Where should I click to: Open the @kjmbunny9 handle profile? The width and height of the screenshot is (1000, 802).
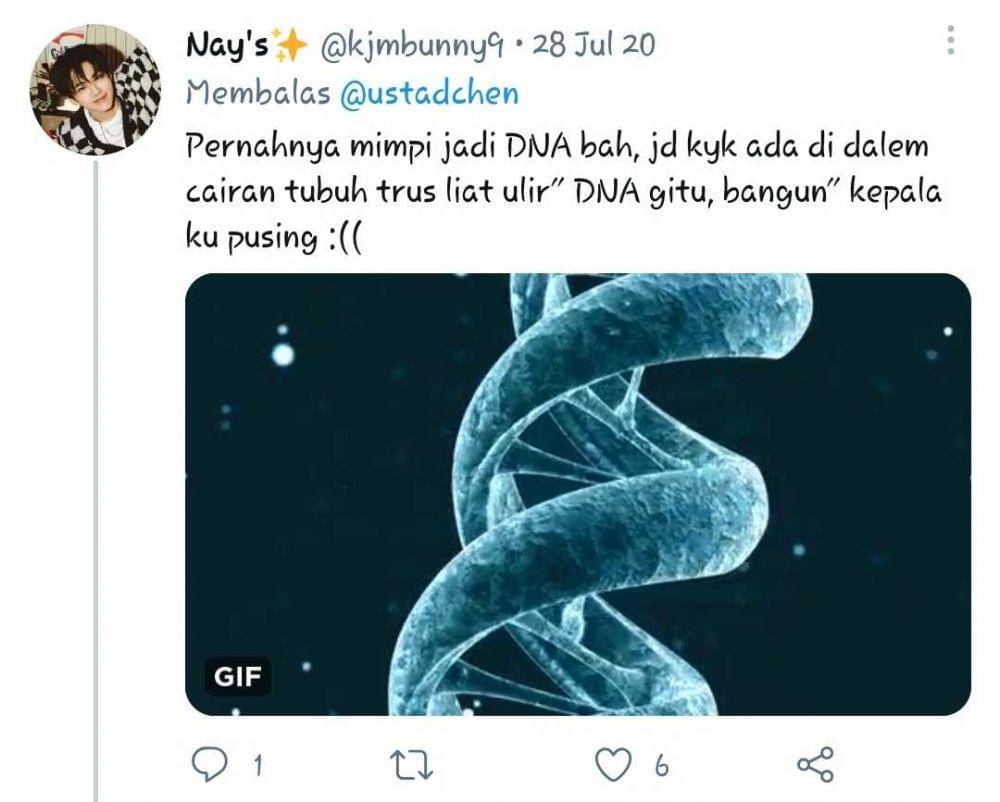point(412,46)
